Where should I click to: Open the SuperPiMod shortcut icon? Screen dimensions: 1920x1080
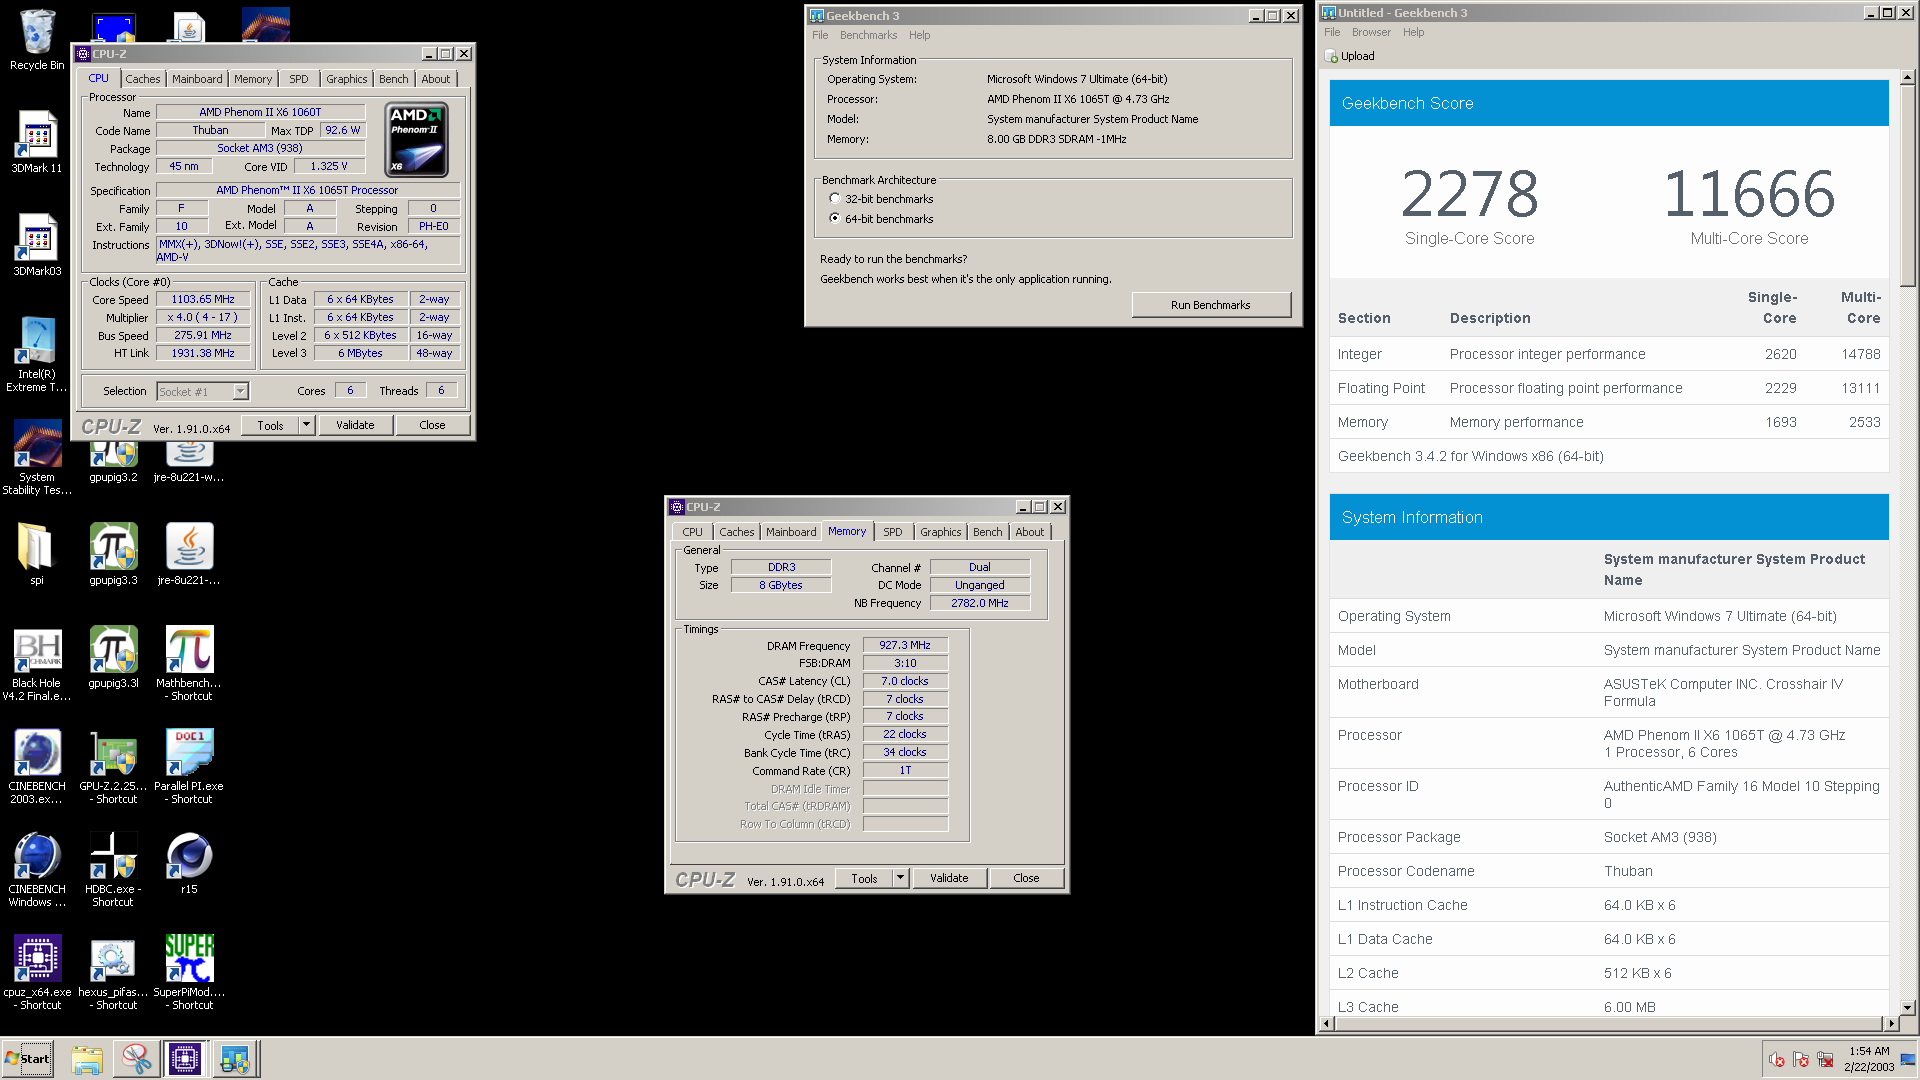(189, 973)
